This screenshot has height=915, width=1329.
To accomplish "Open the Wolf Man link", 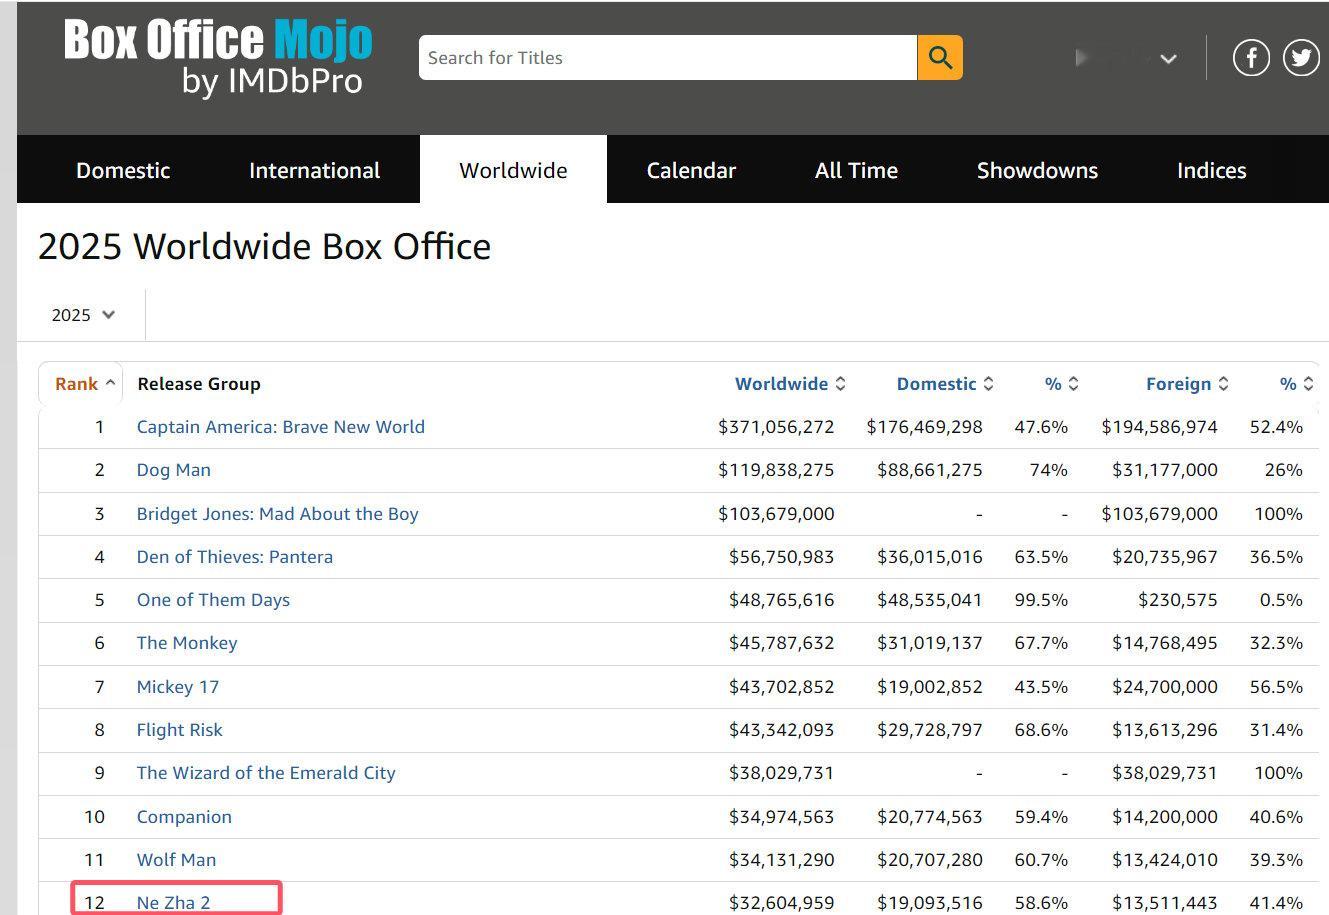I will click(176, 860).
